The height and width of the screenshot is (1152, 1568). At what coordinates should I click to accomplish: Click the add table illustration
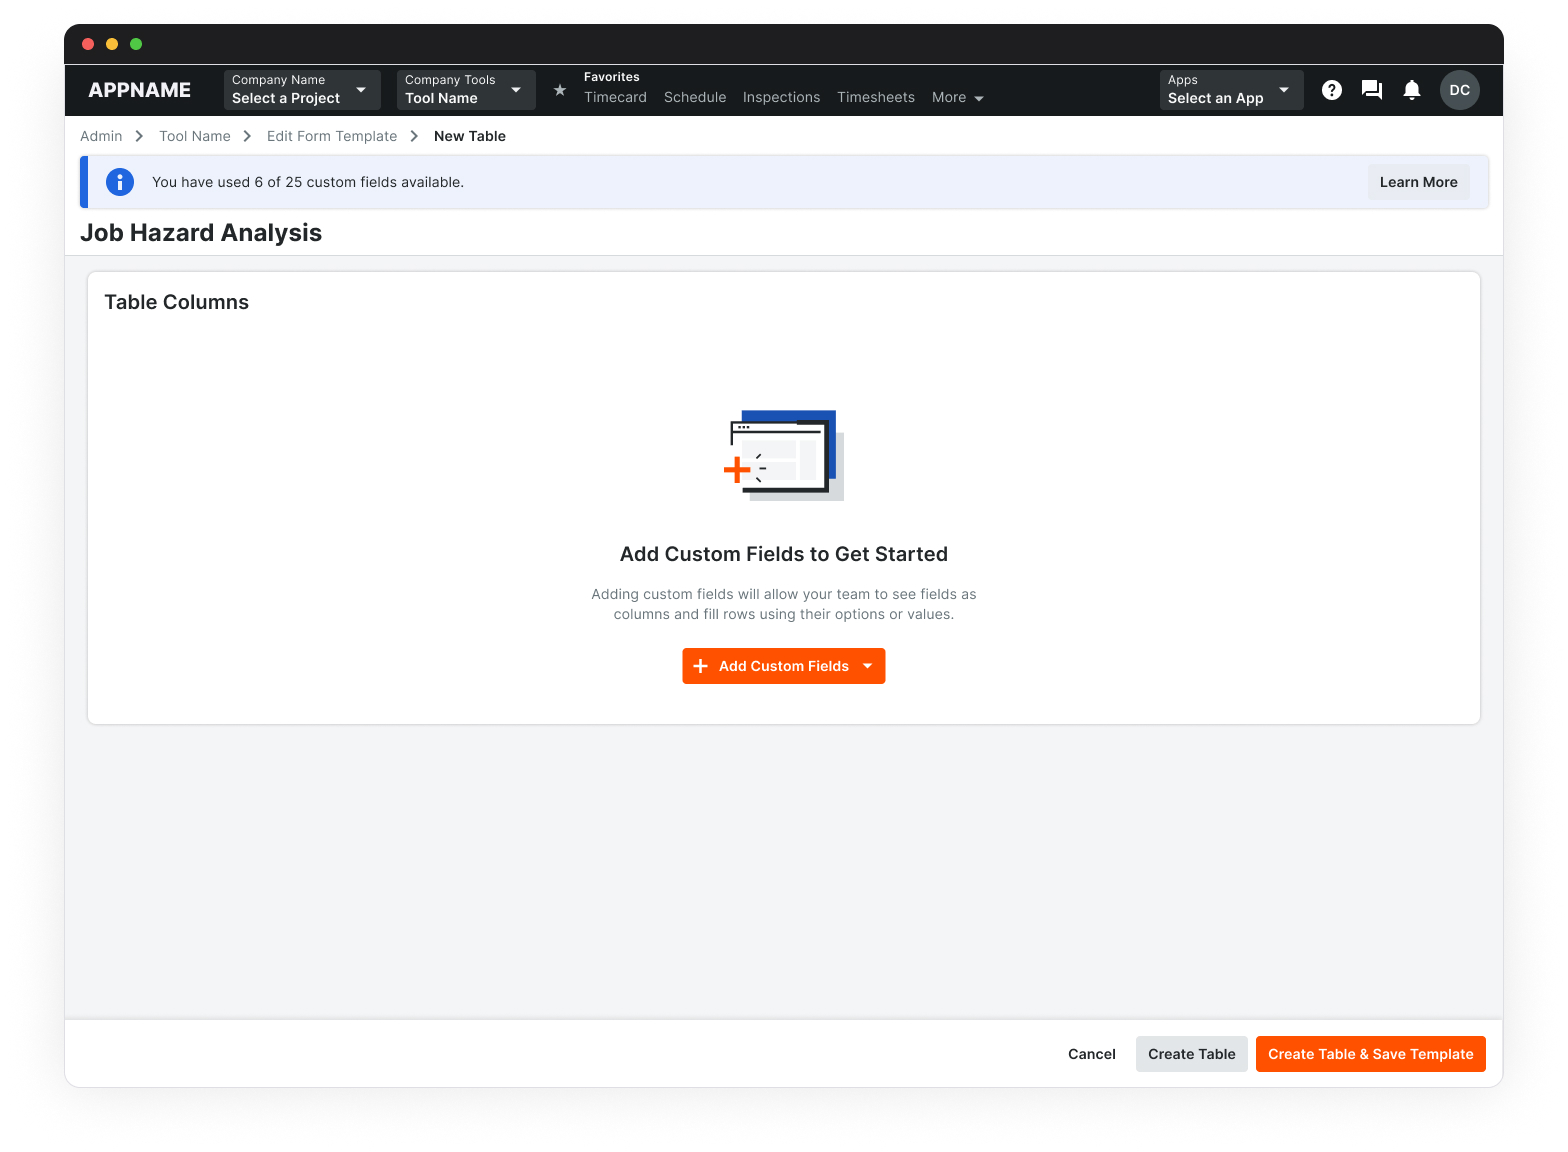coord(784,455)
